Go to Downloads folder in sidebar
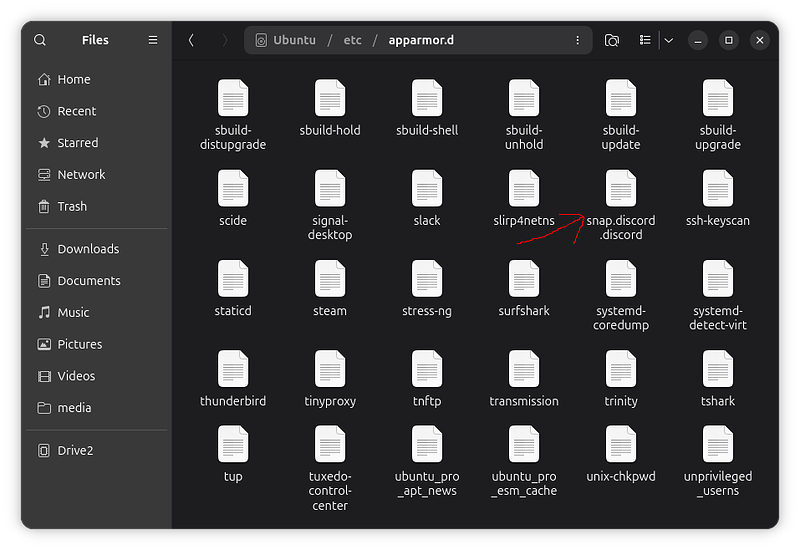The height and width of the screenshot is (550, 800). pyautogui.click(x=87, y=249)
